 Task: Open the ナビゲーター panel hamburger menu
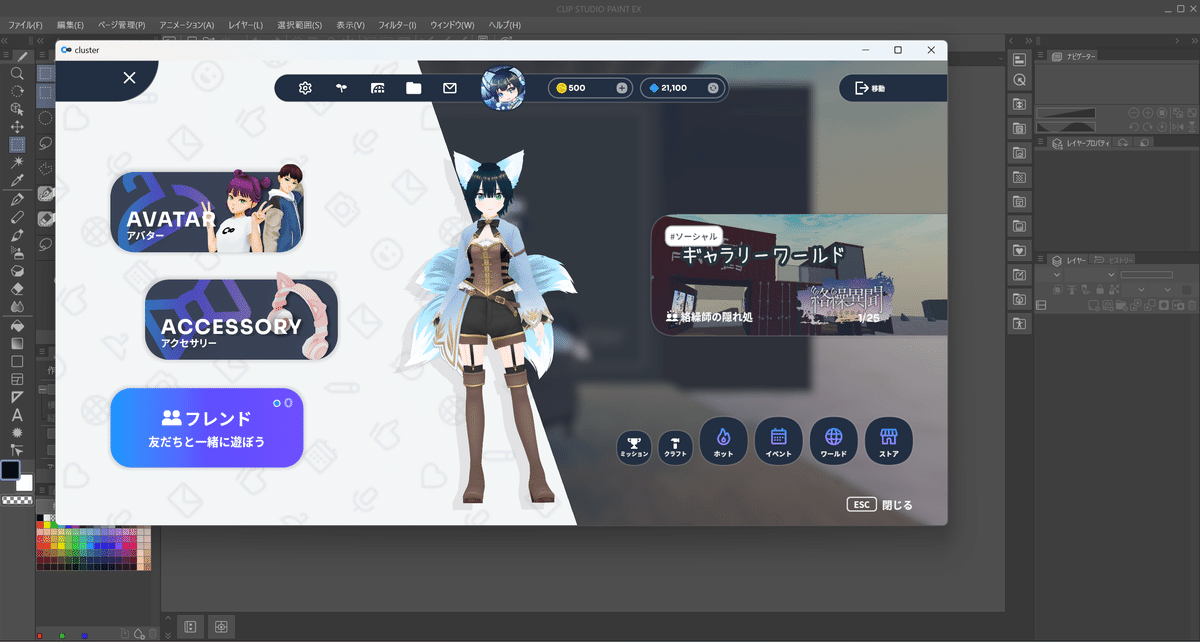1040,56
